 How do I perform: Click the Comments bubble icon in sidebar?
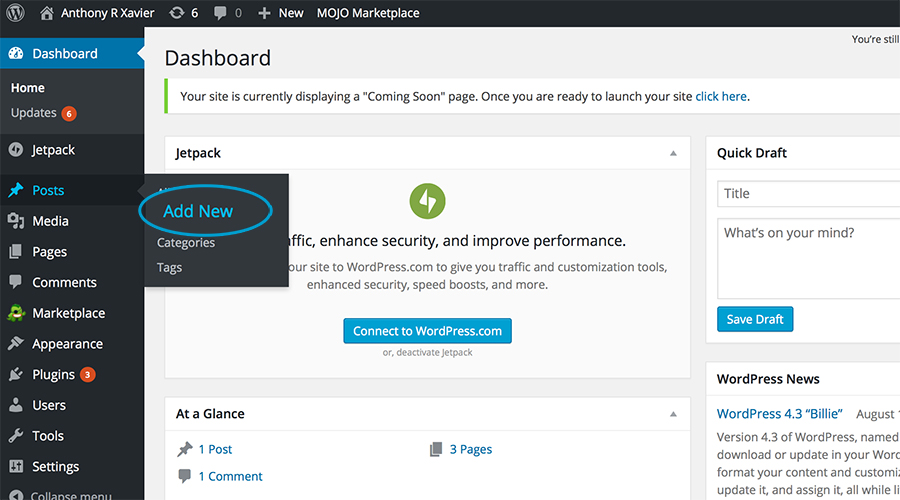pyautogui.click(x=16, y=282)
